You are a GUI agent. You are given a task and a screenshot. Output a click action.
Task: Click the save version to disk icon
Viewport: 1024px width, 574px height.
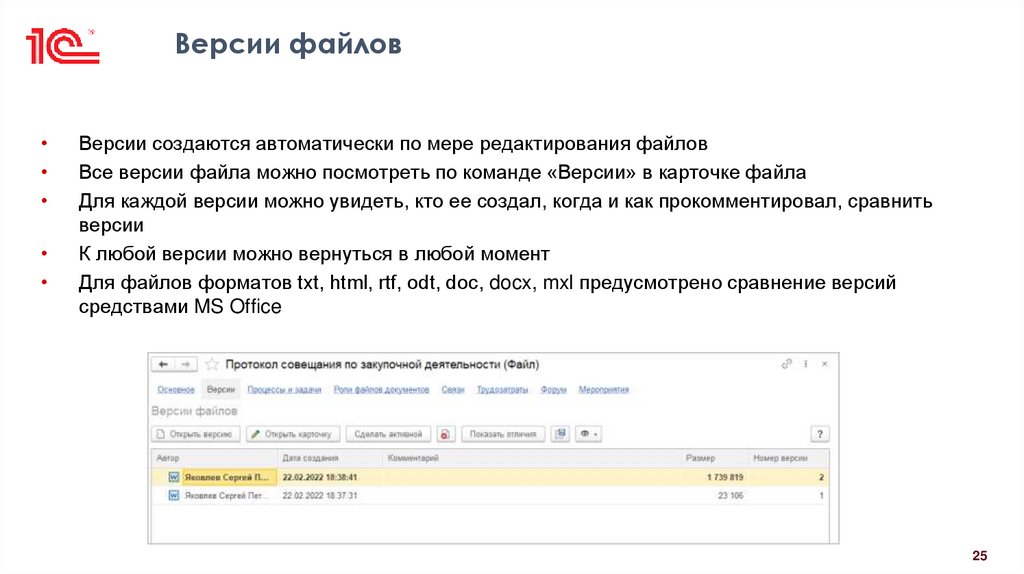click(560, 434)
